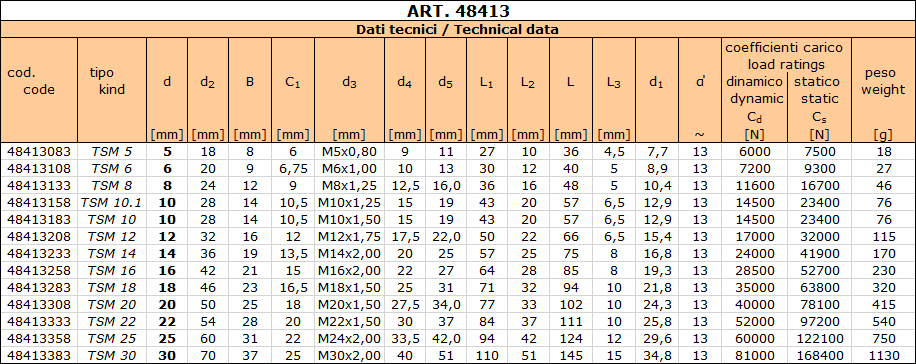Click d1 value 34,8
Viewport: 916px width, 364px height.
click(x=657, y=355)
